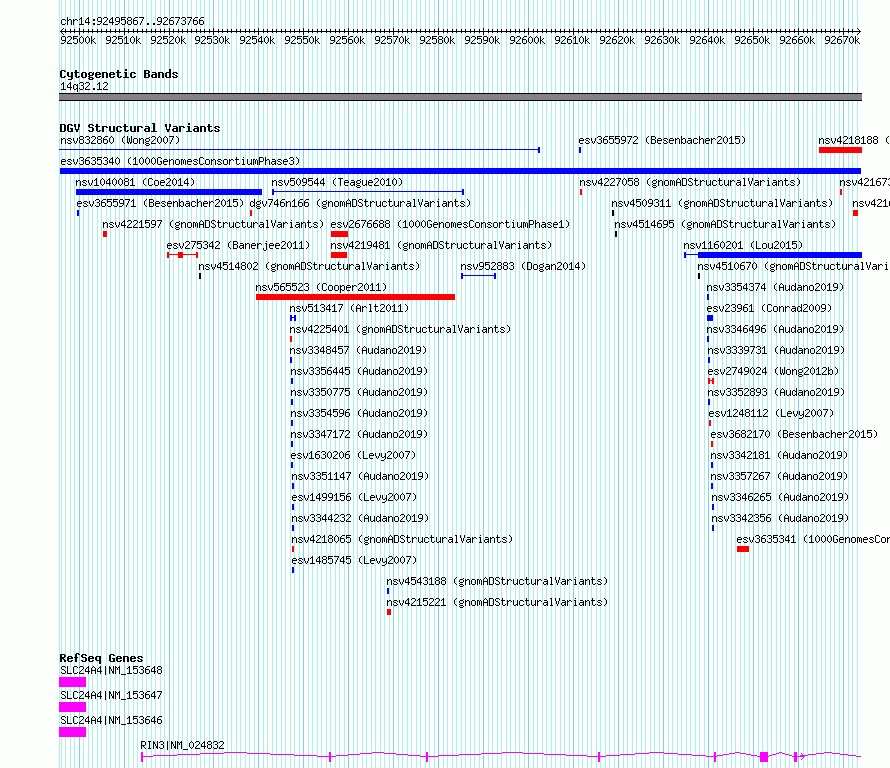Click esv3655971 (Besenbacher2015) label
The height and width of the screenshot is (768, 890).
160,203
